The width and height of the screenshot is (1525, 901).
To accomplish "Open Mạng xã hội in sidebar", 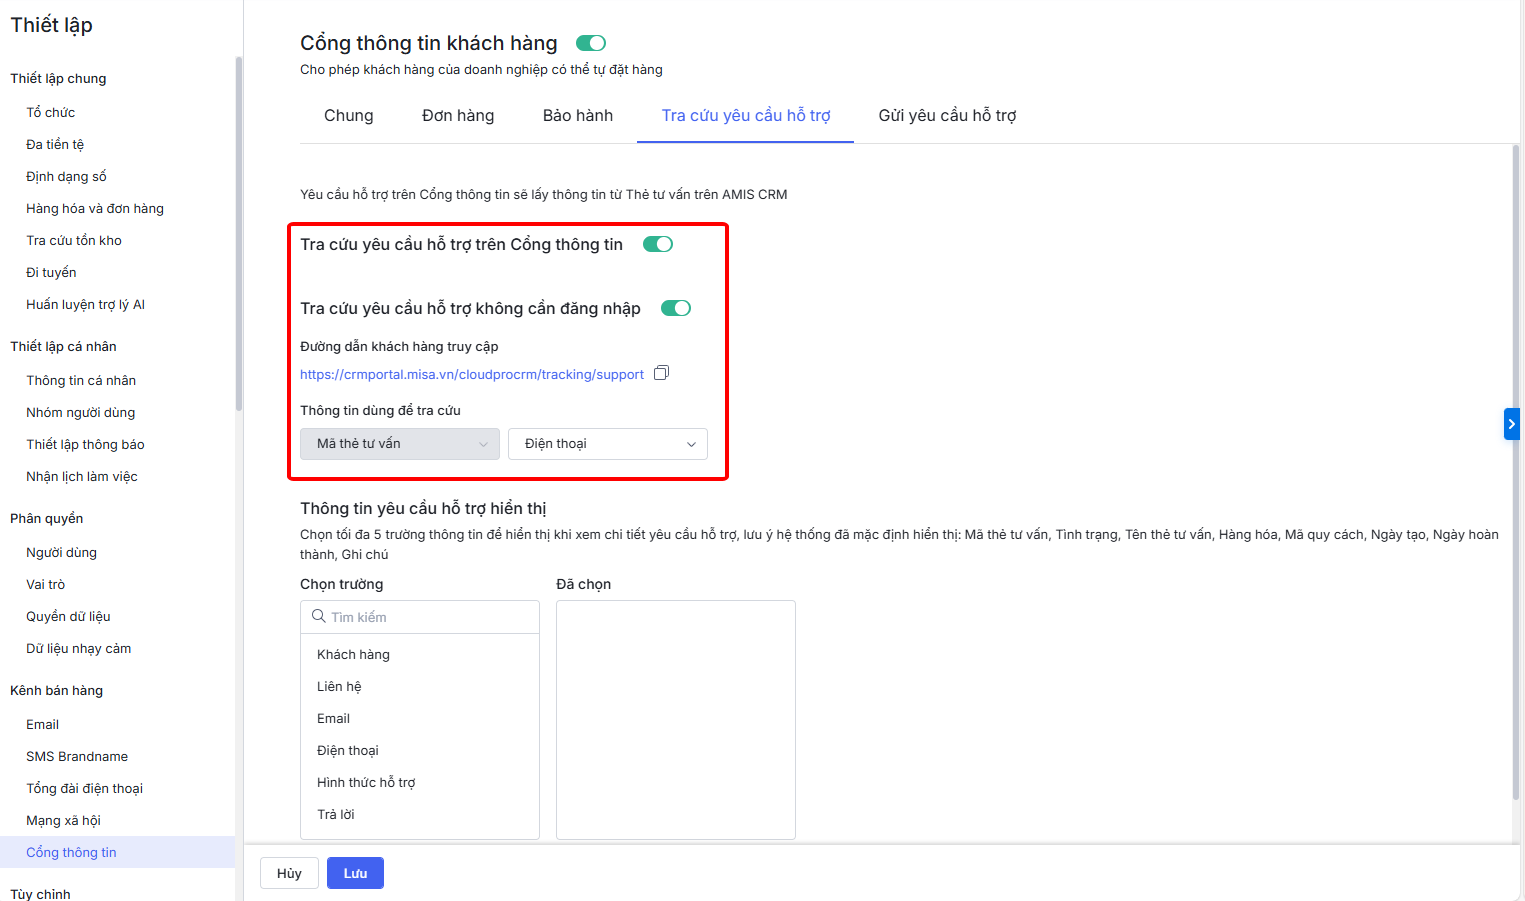I will click(63, 821).
